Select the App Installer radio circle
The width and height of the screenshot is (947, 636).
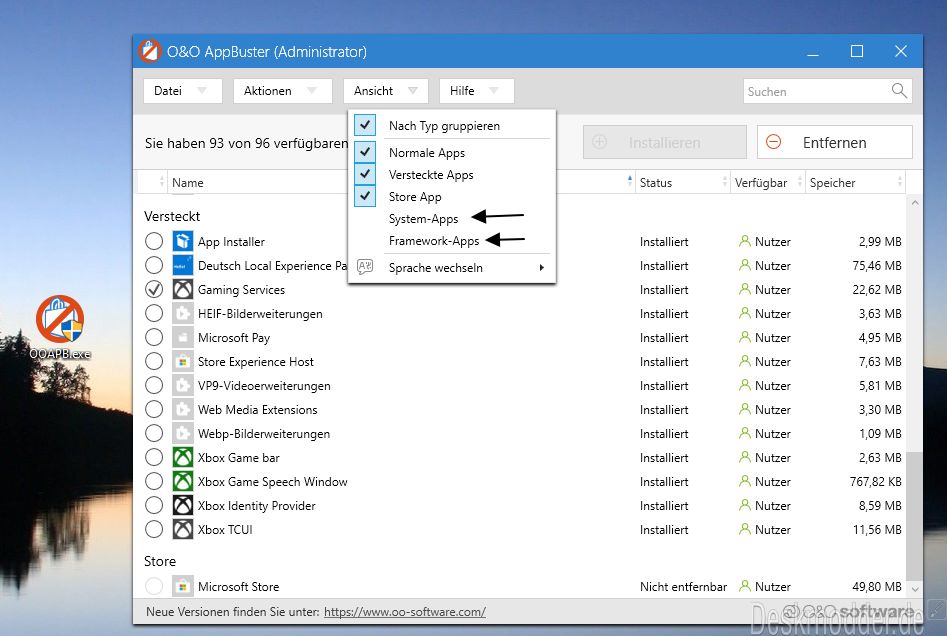click(x=154, y=241)
